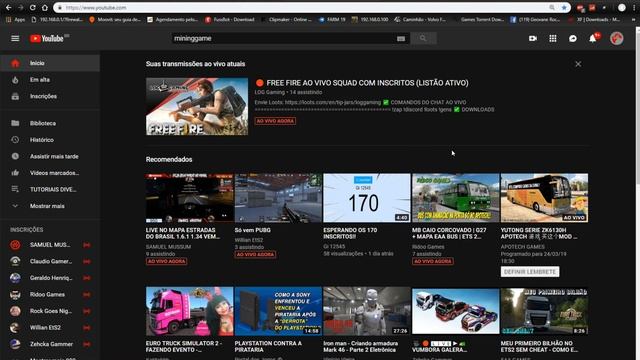
Task: Open Ridoo Games subscription in sidebar
Action: (x=50, y=294)
